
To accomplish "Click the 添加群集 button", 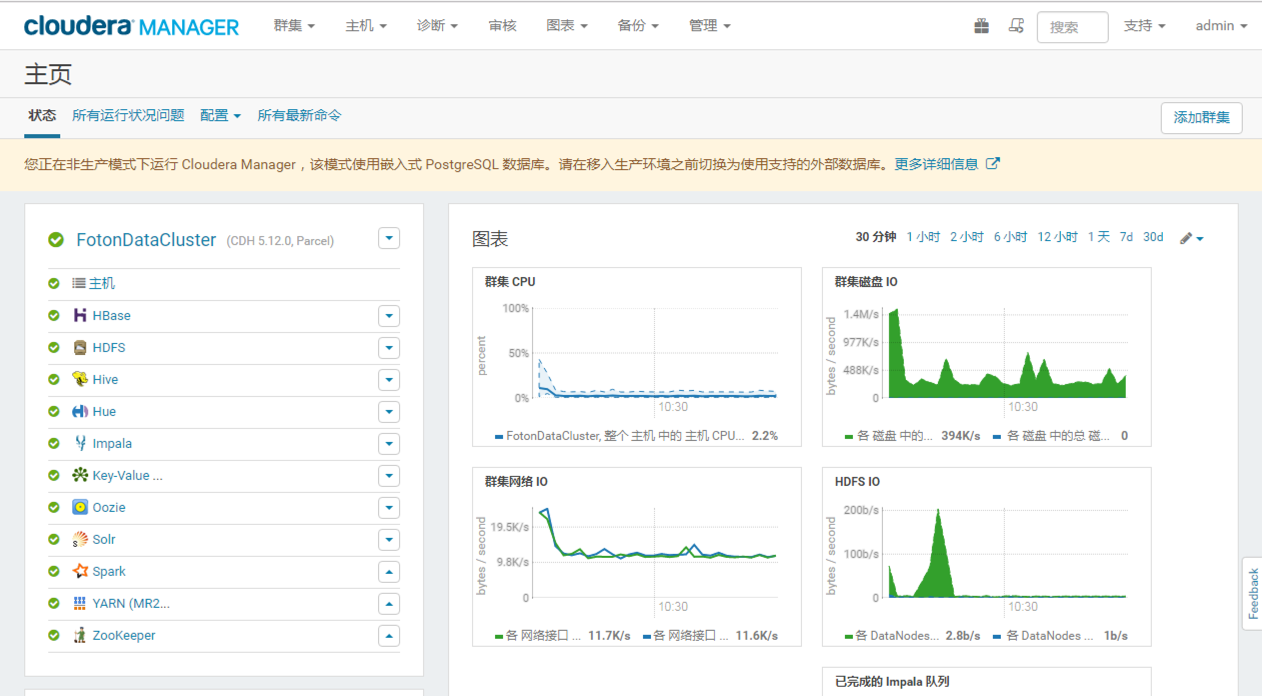I will 1201,117.
